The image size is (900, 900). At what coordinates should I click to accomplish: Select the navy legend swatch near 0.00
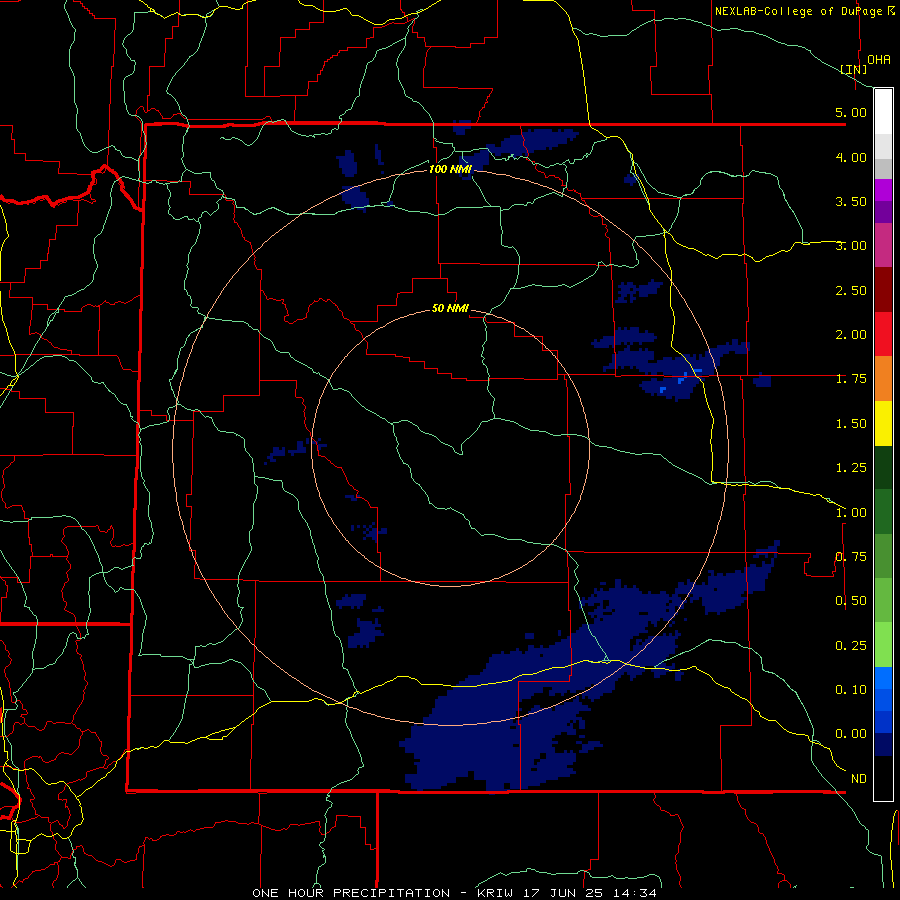pyautogui.click(x=883, y=744)
